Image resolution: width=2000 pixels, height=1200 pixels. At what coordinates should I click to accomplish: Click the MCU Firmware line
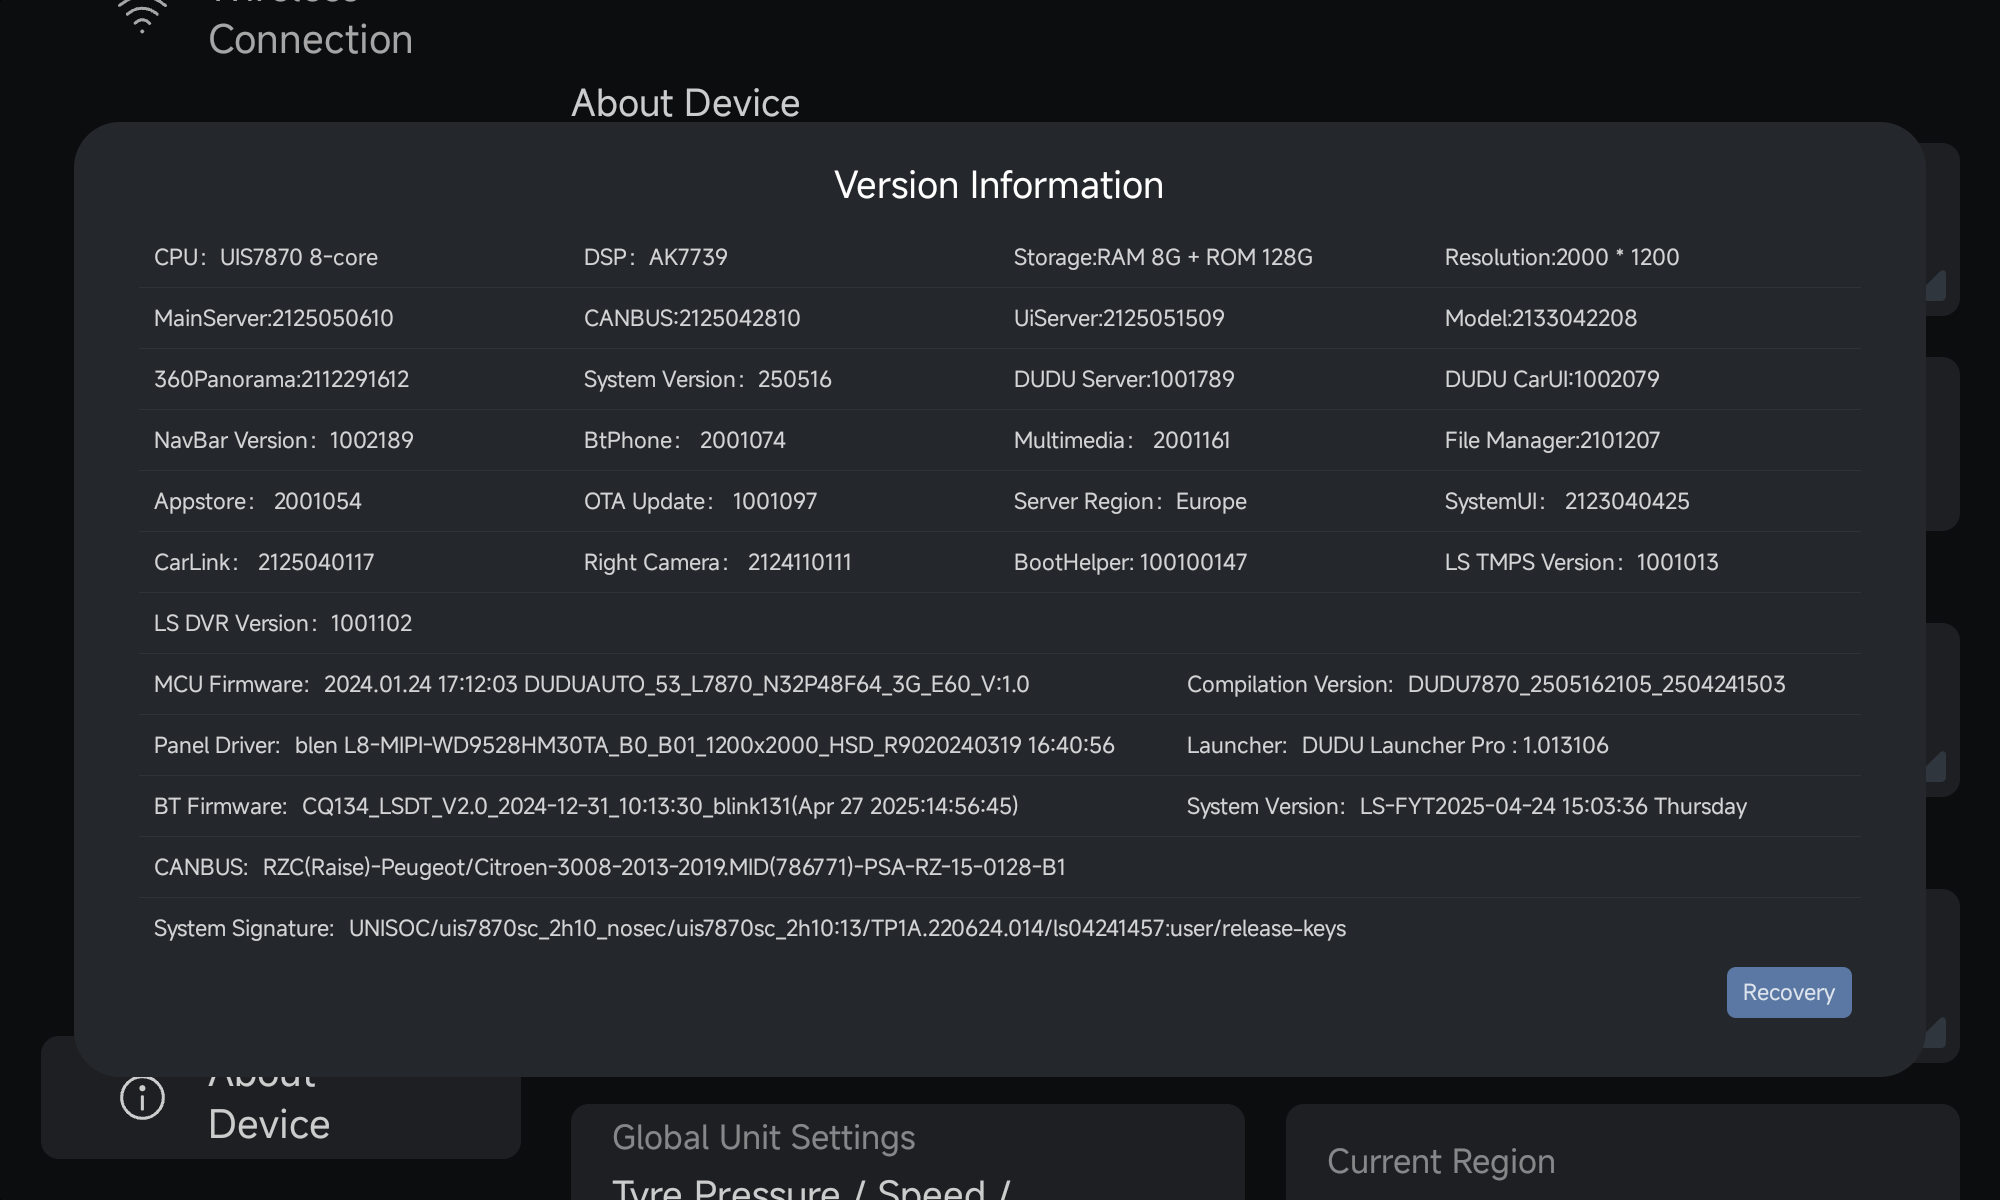click(592, 684)
